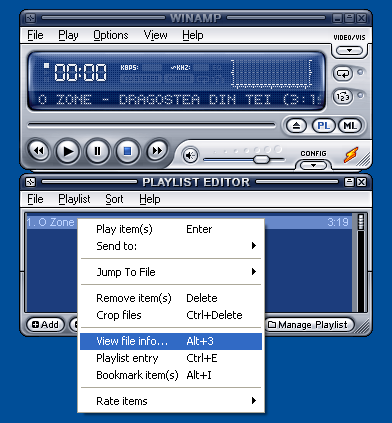This screenshot has height=423, width=392.
Task: Toggle windowshade mode on Playlist Editor
Action: [x=349, y=182]
